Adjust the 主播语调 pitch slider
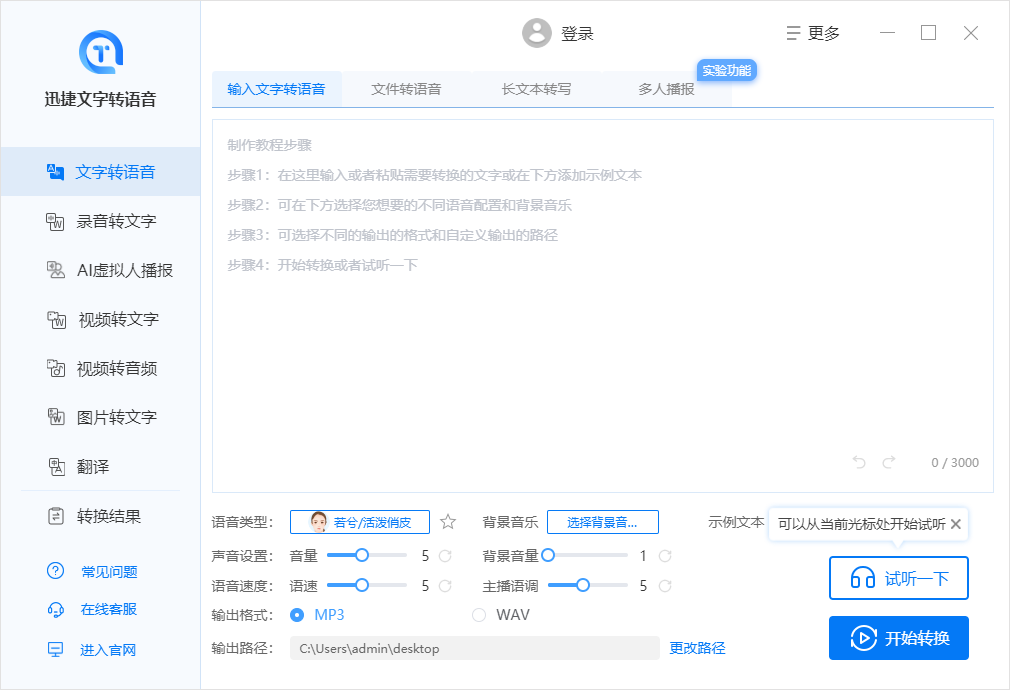1010x690 pixels. pyautogui.click(x=587, y=585)
